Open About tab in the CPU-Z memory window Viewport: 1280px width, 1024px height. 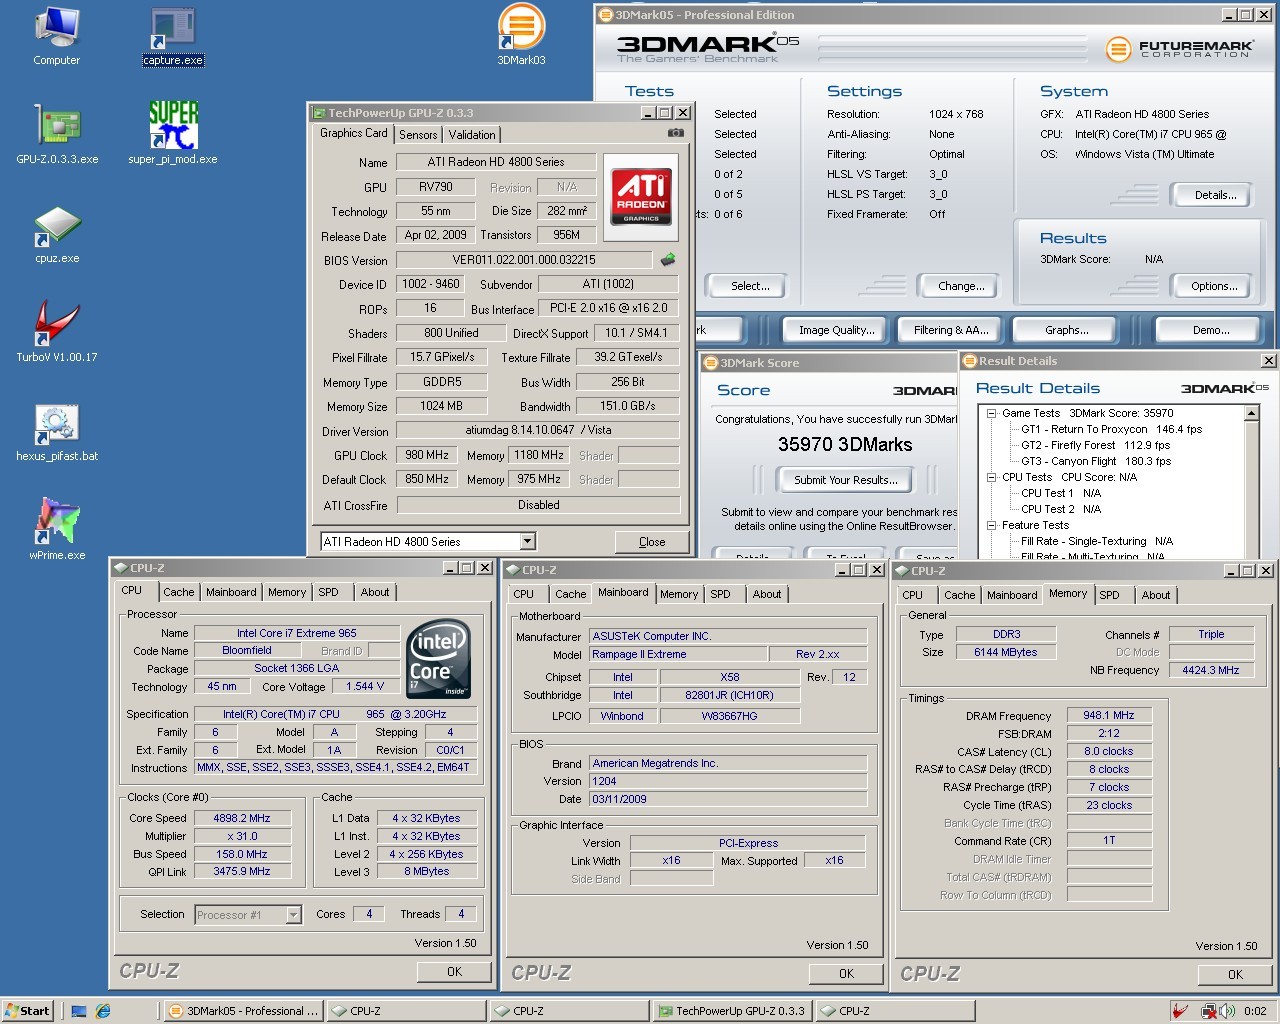[1156, 595]
